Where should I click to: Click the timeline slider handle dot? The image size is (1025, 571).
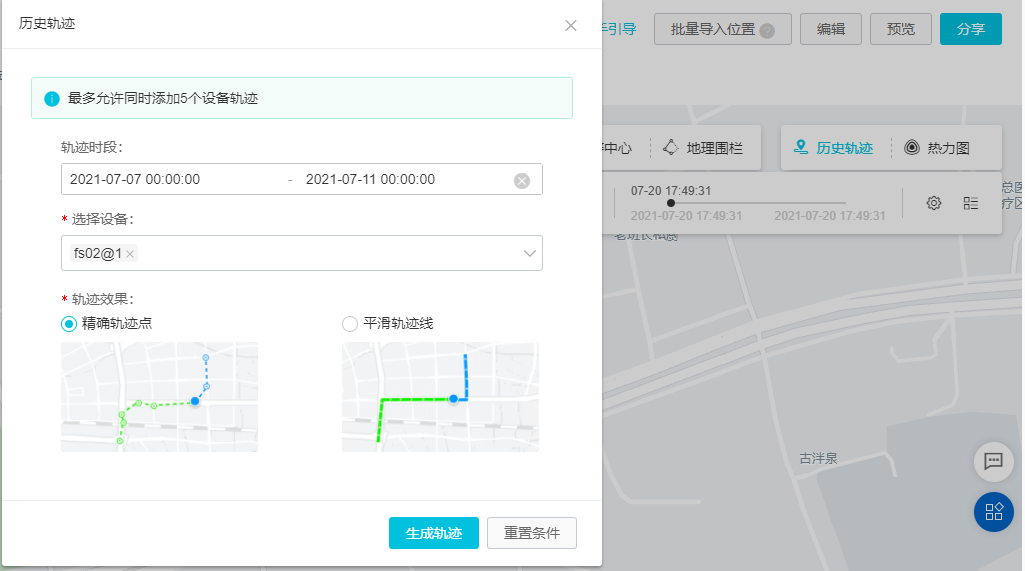[670, 203]
